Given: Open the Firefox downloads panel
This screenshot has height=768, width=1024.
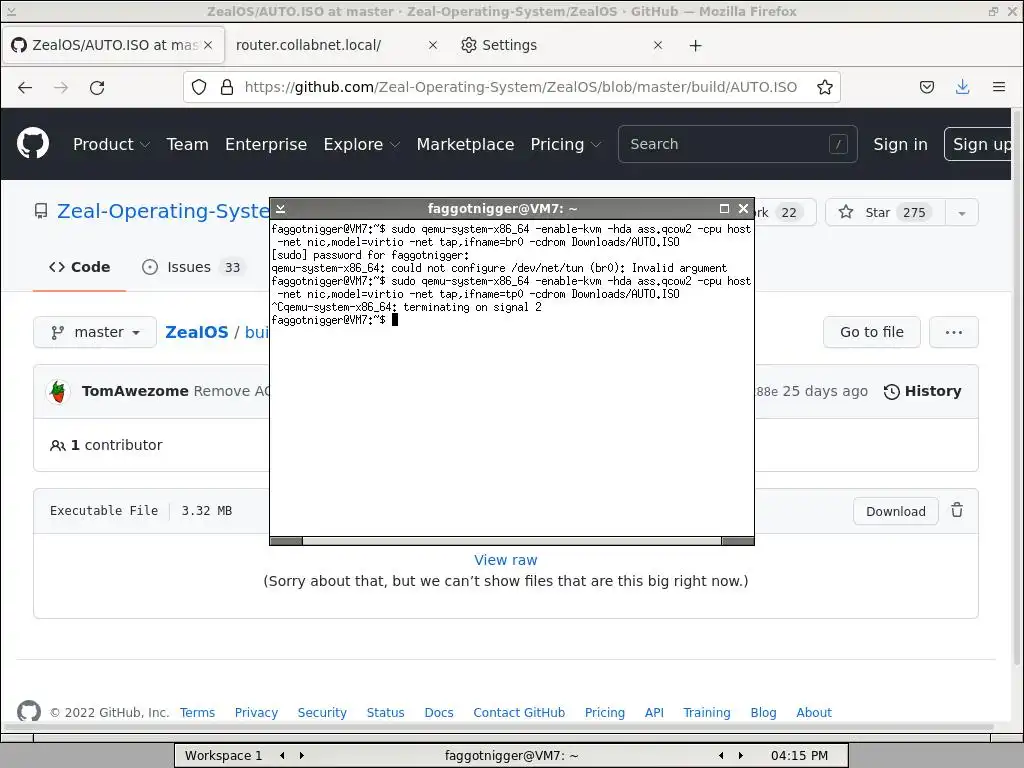Looking at the screenshot, I should coord(963,87).
